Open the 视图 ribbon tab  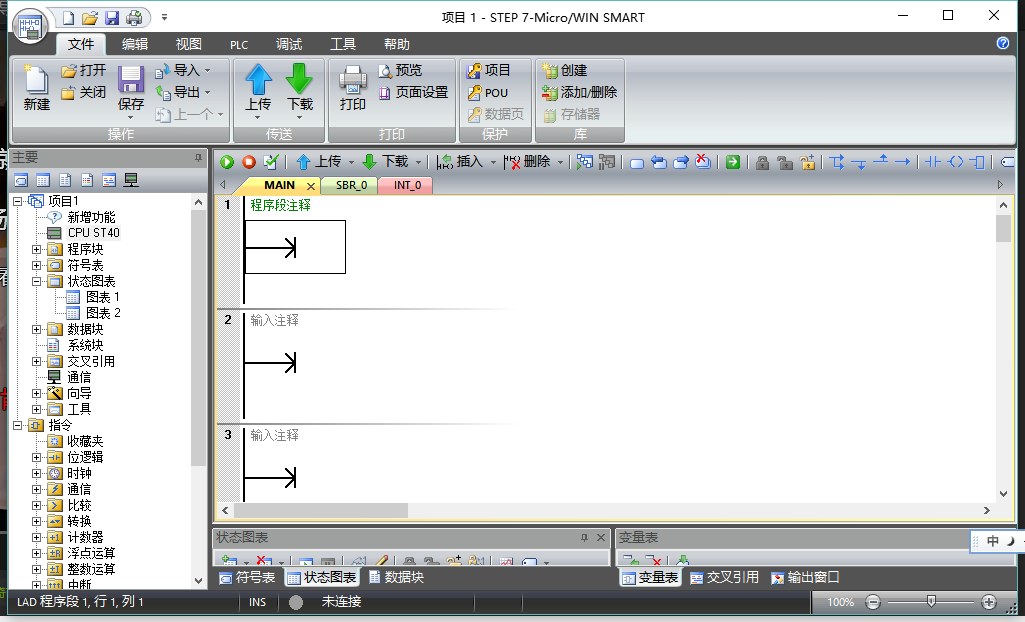tap(188, 44)
